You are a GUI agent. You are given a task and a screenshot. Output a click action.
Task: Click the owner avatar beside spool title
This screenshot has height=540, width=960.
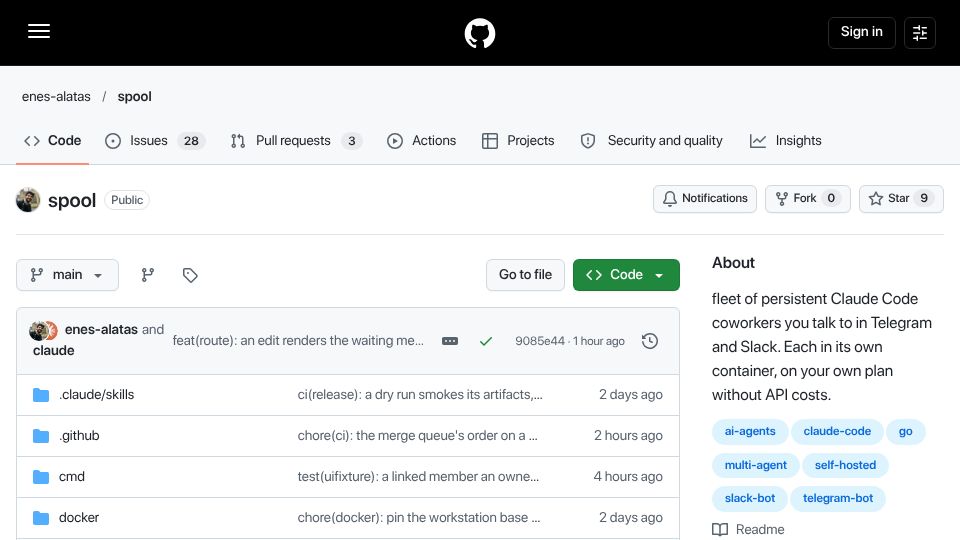click(28, 200)
